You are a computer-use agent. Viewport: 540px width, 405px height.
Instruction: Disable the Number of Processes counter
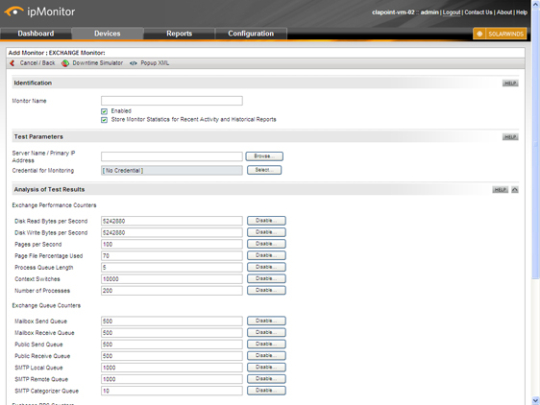click(x=266, y=290)
